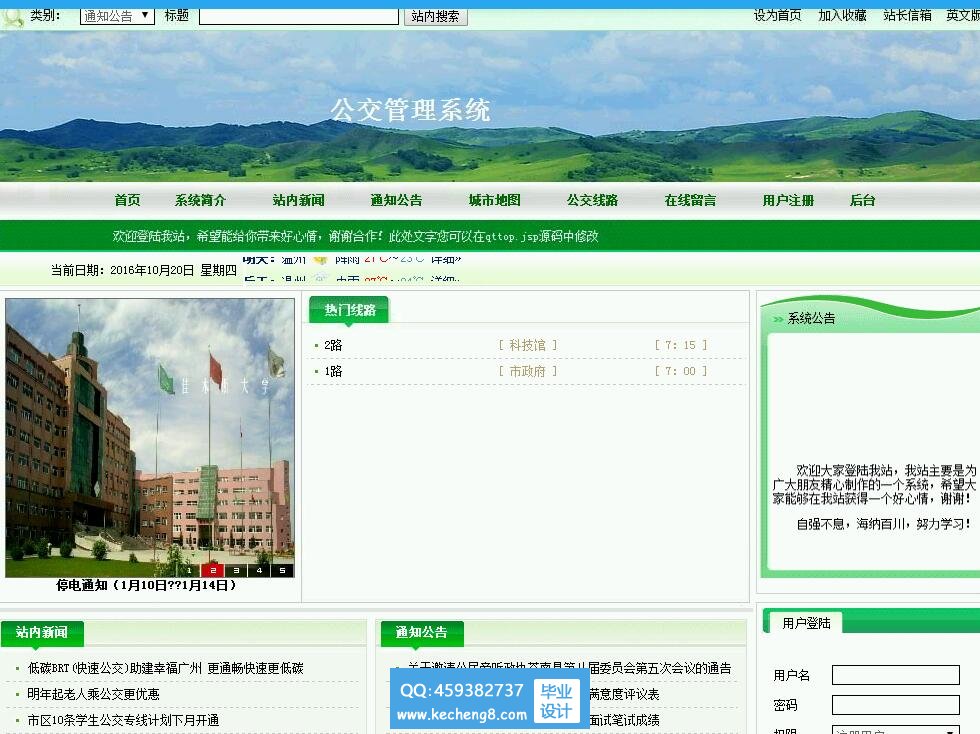This screenshot has height=734, width=980.
Task: Show slide 3 of the image slideshow
Action: click(x=236, y=570)
